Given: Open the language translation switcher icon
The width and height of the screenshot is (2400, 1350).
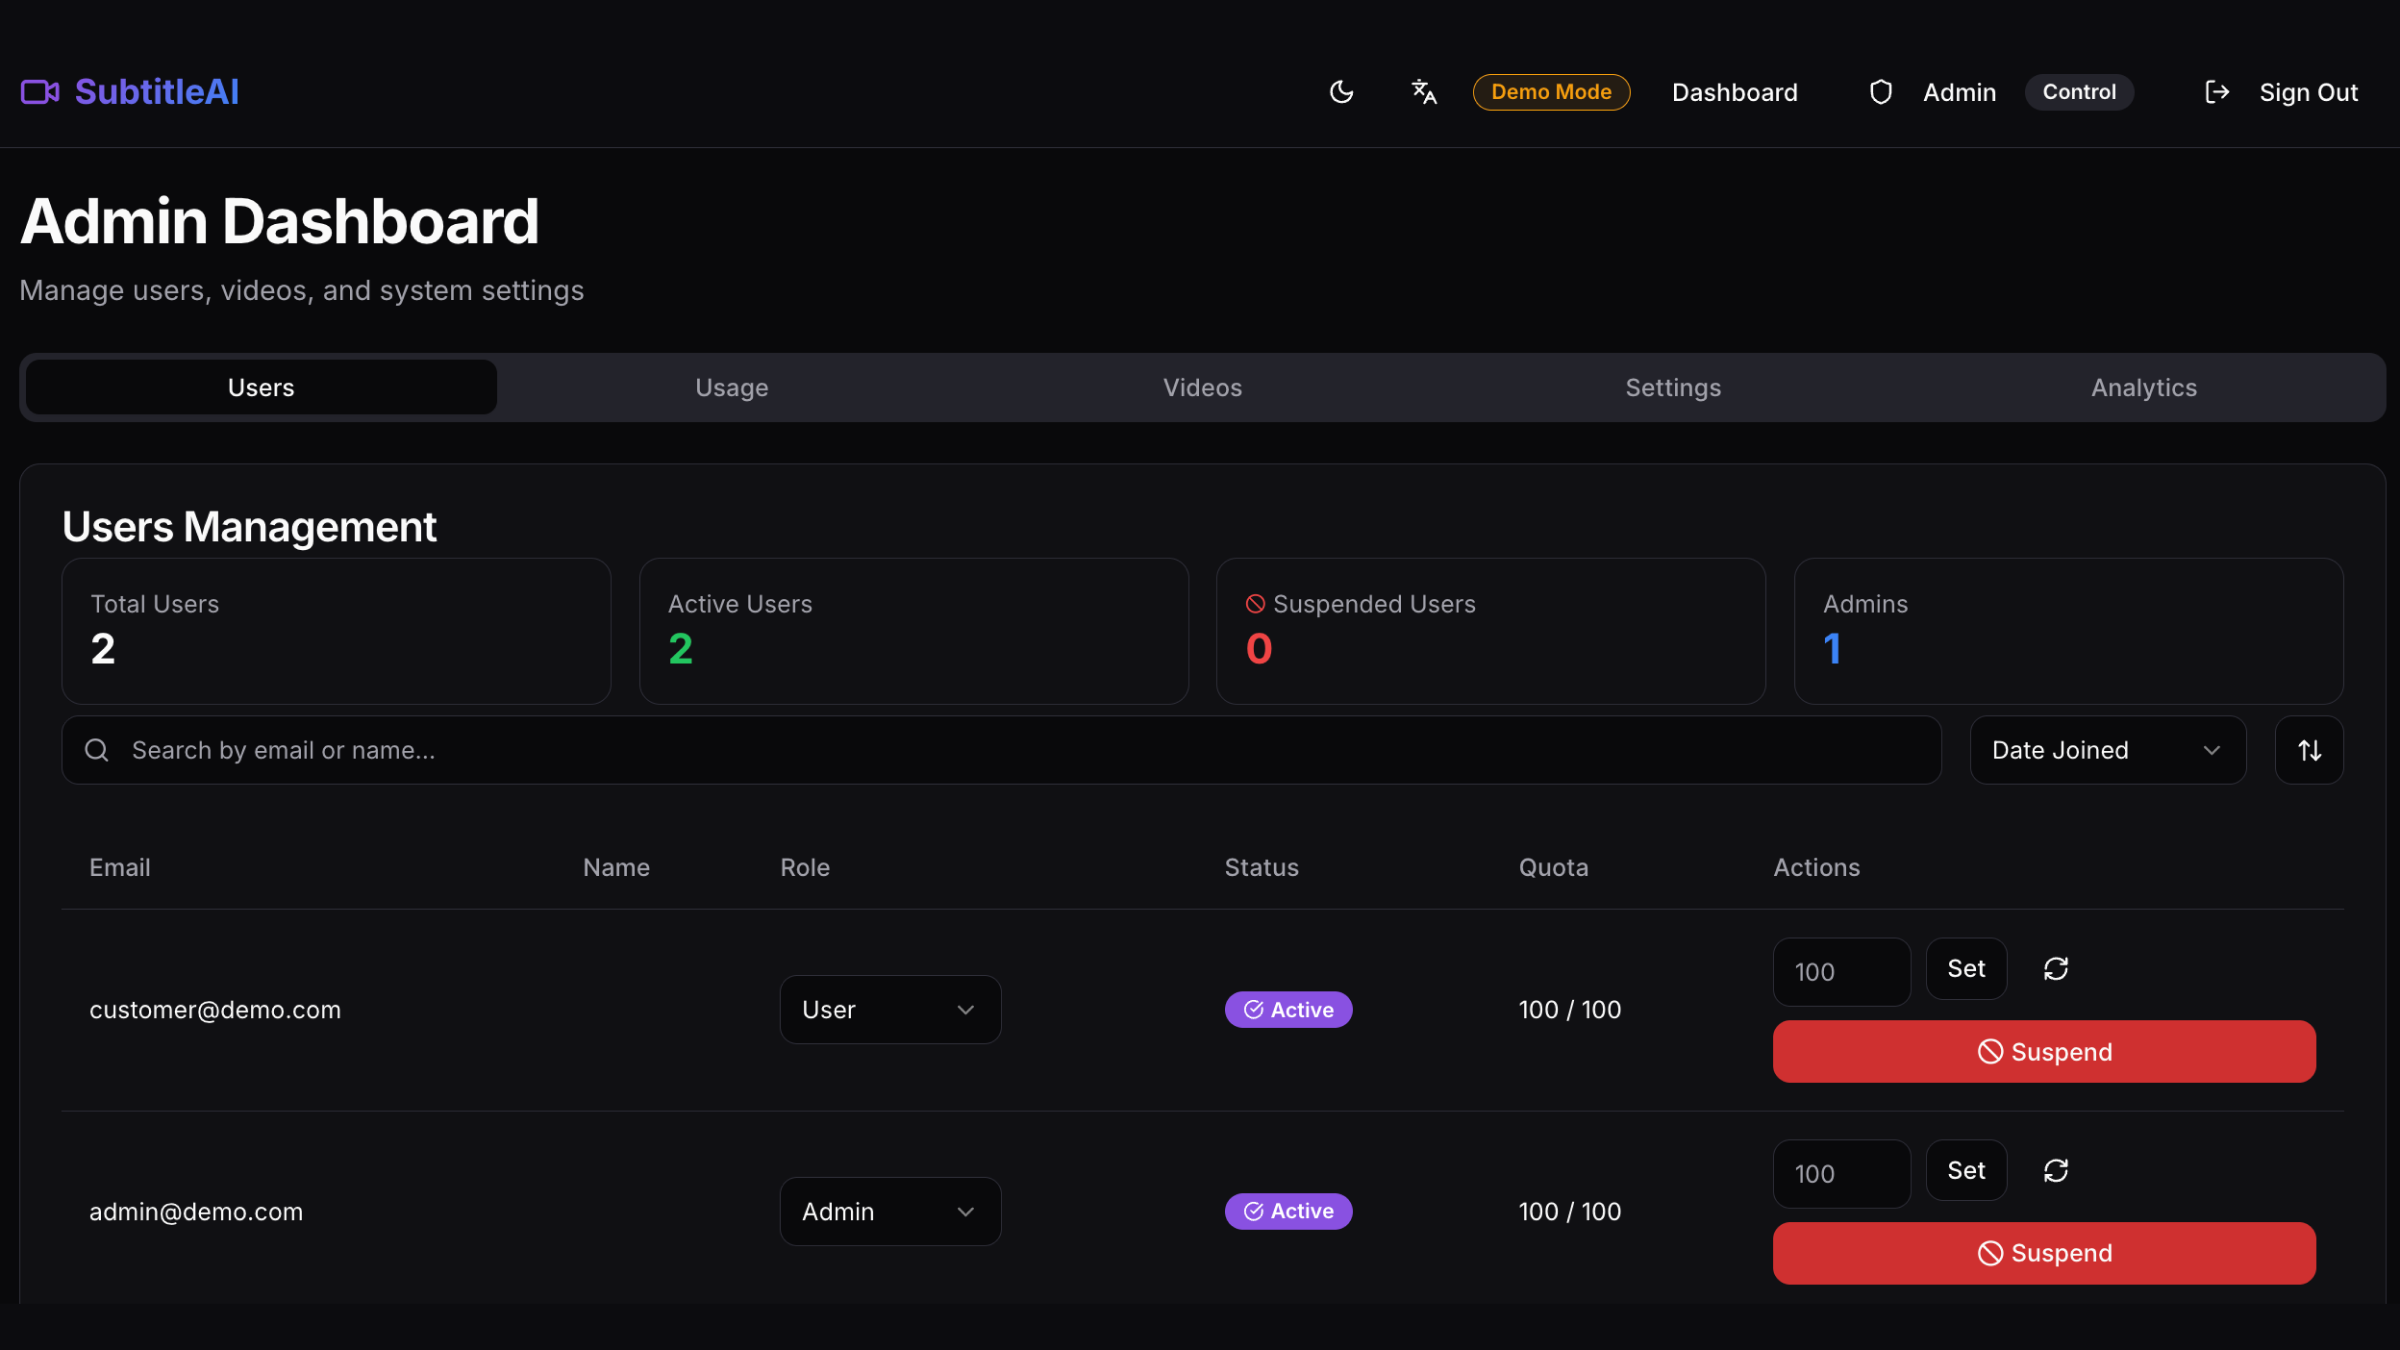Looking at the screenshot, I should pyautogui.click(x=1424, y=92).
